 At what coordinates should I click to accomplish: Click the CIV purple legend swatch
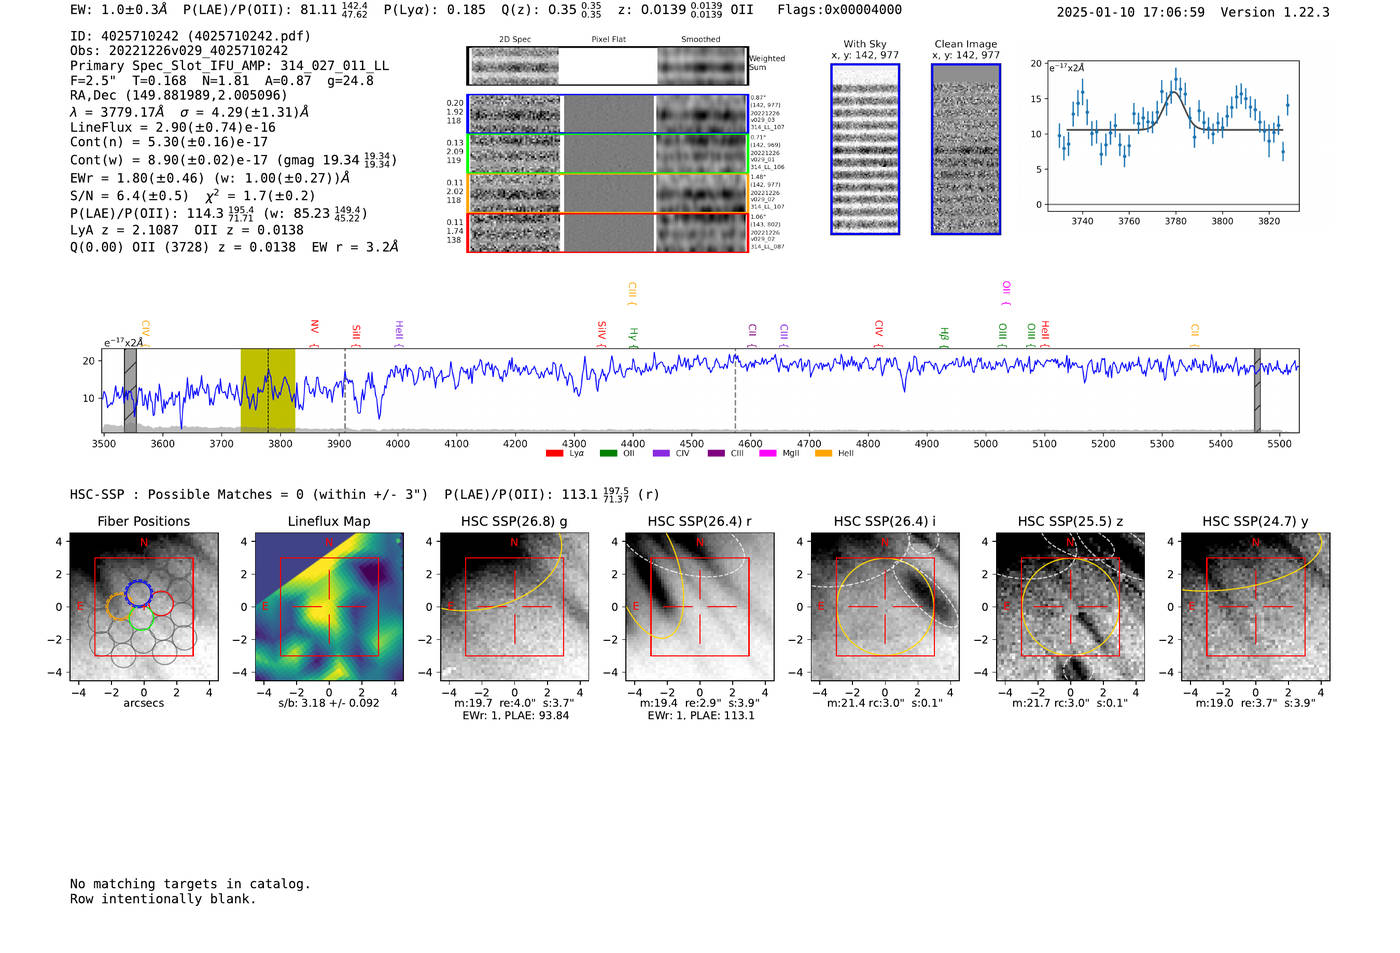661,454
